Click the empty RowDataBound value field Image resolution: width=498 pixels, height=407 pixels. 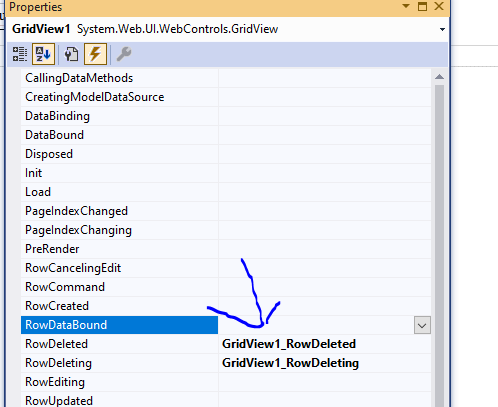click(x=316, y=325)
